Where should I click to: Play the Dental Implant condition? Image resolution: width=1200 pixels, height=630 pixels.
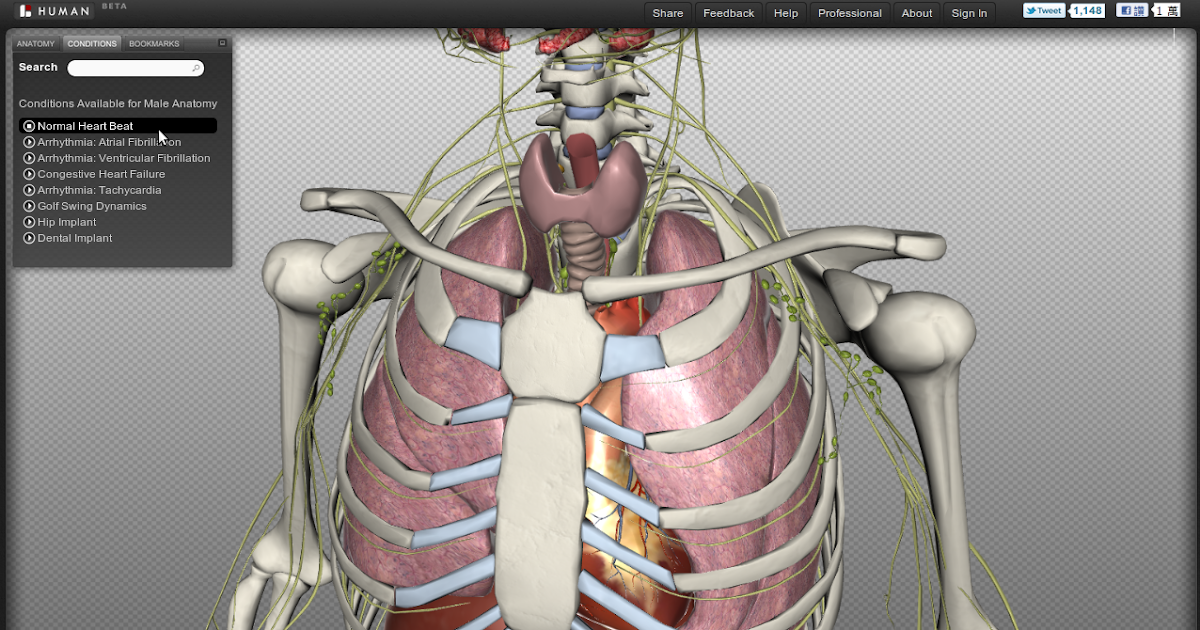(27, 237)
